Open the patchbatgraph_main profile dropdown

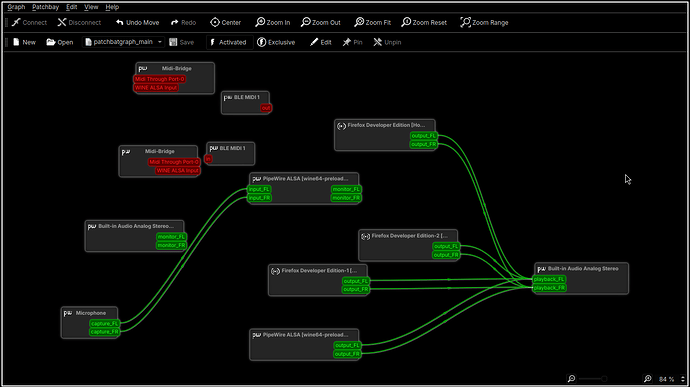[124, 42]
